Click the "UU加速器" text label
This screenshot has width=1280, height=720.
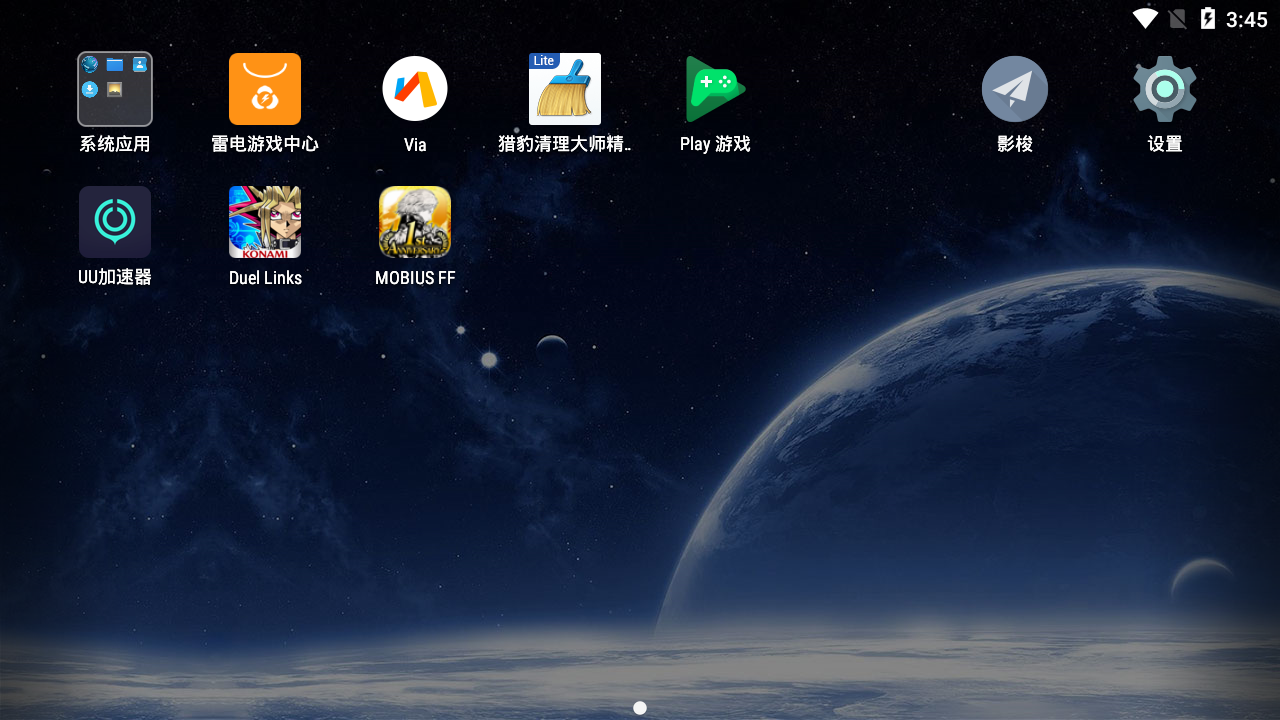(x=115, y=278)
